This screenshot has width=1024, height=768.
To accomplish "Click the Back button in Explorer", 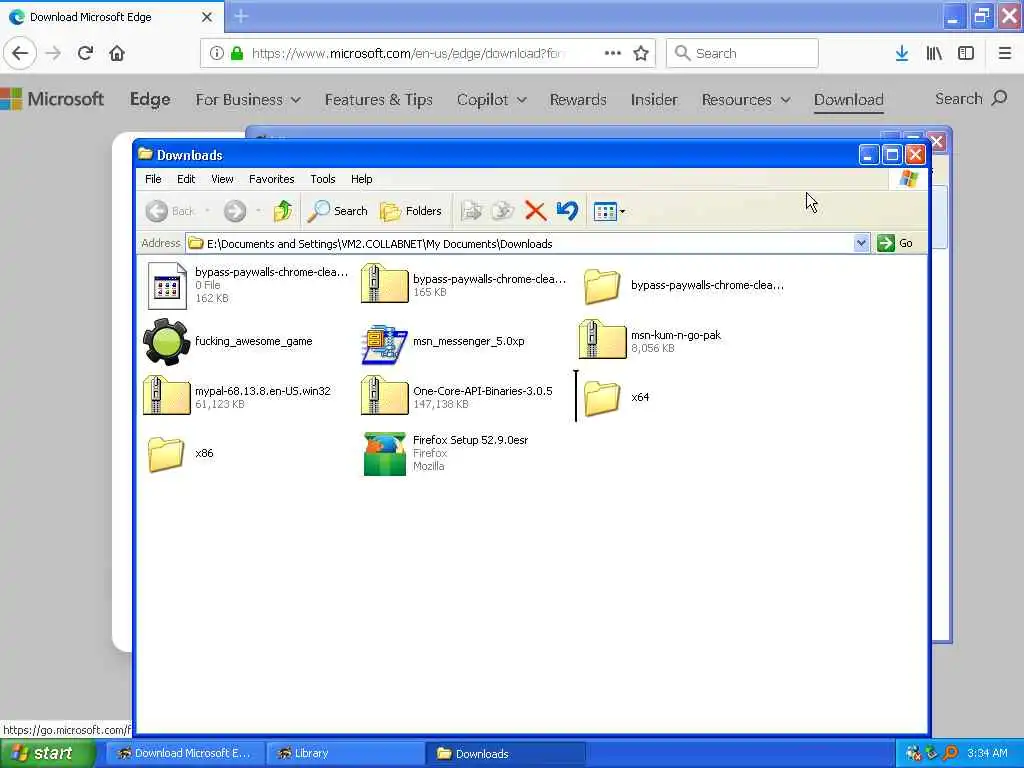I will point(170,210).
